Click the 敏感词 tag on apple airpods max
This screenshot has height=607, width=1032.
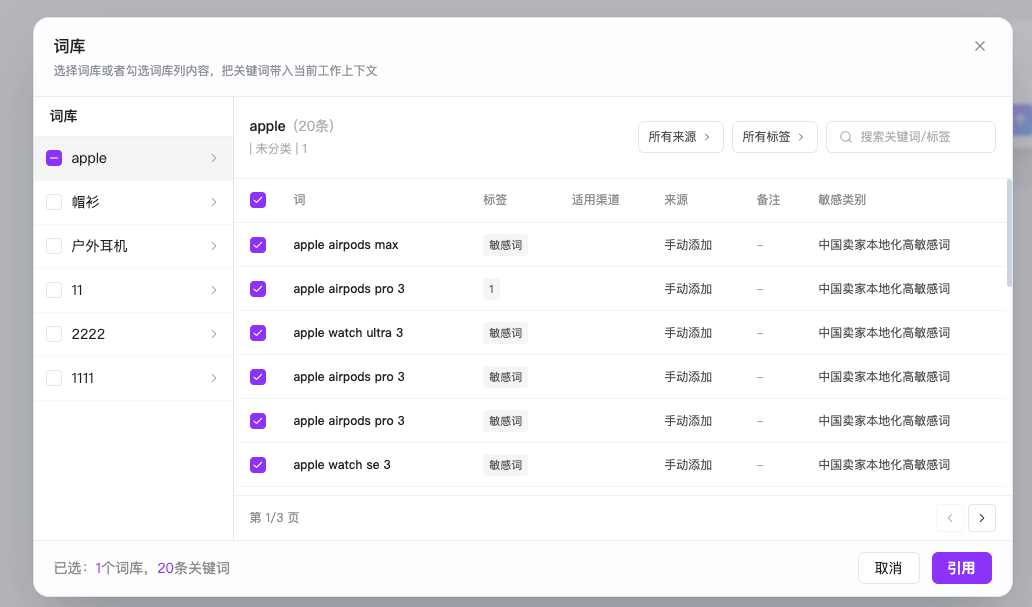505,245
